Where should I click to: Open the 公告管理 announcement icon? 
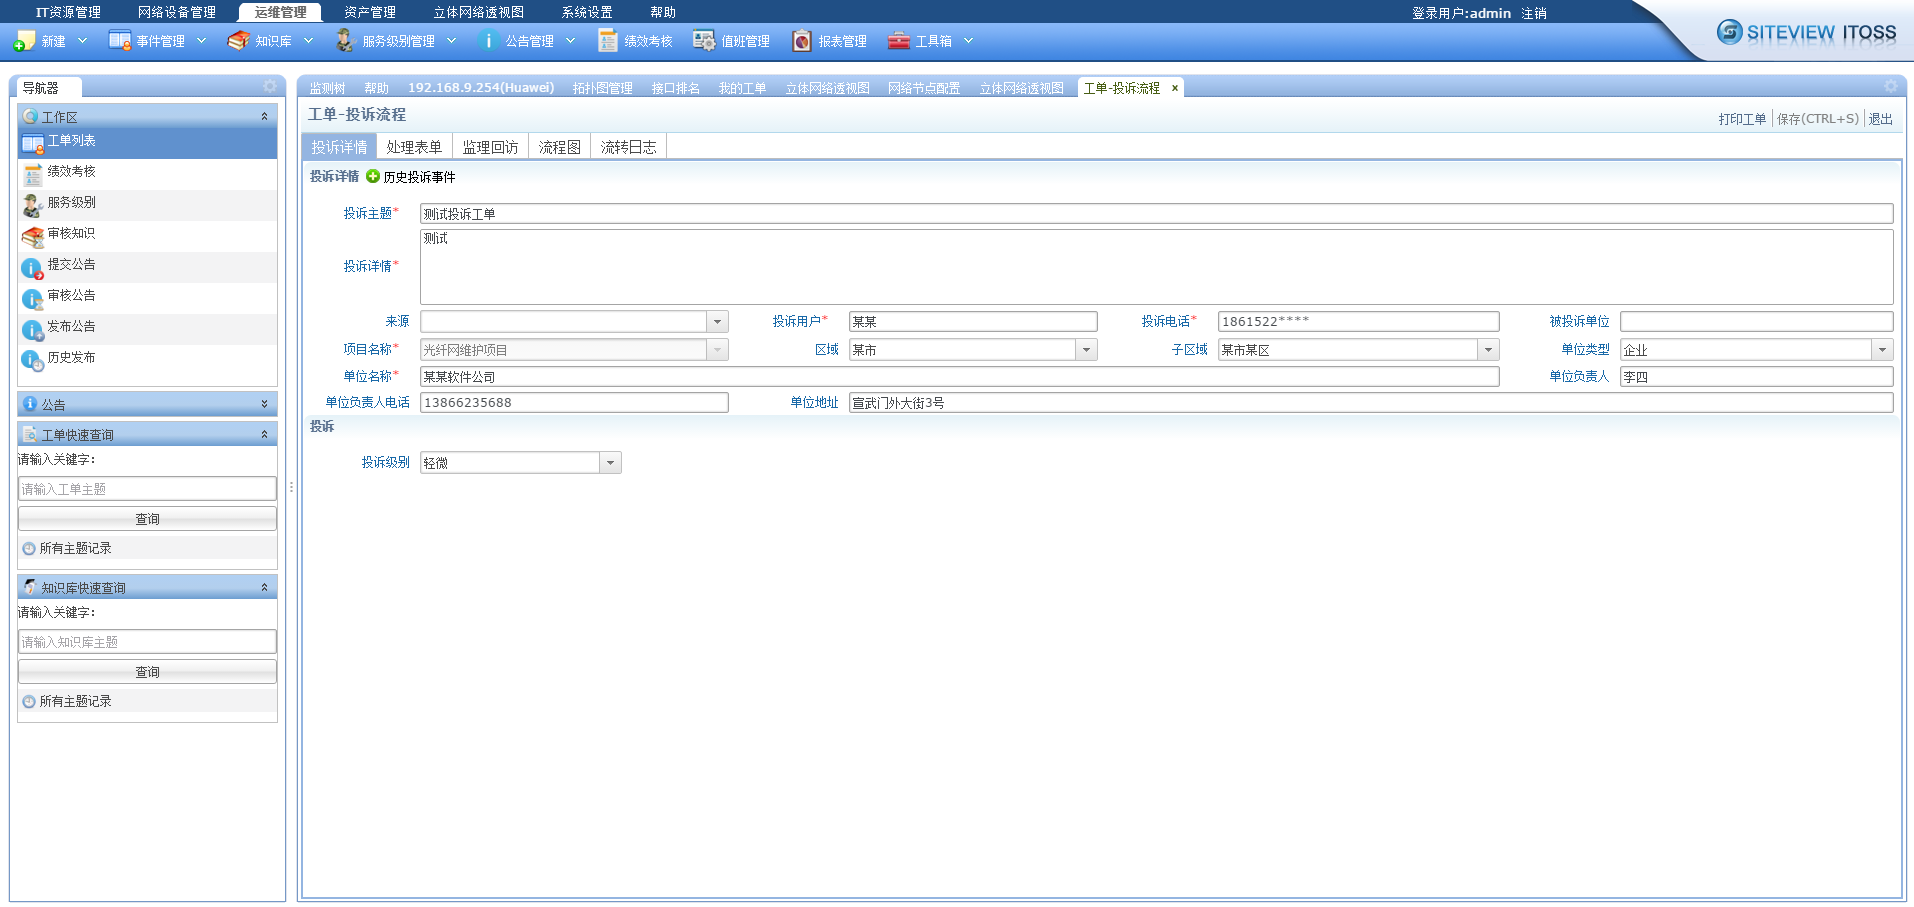click(x=489, y=40)
